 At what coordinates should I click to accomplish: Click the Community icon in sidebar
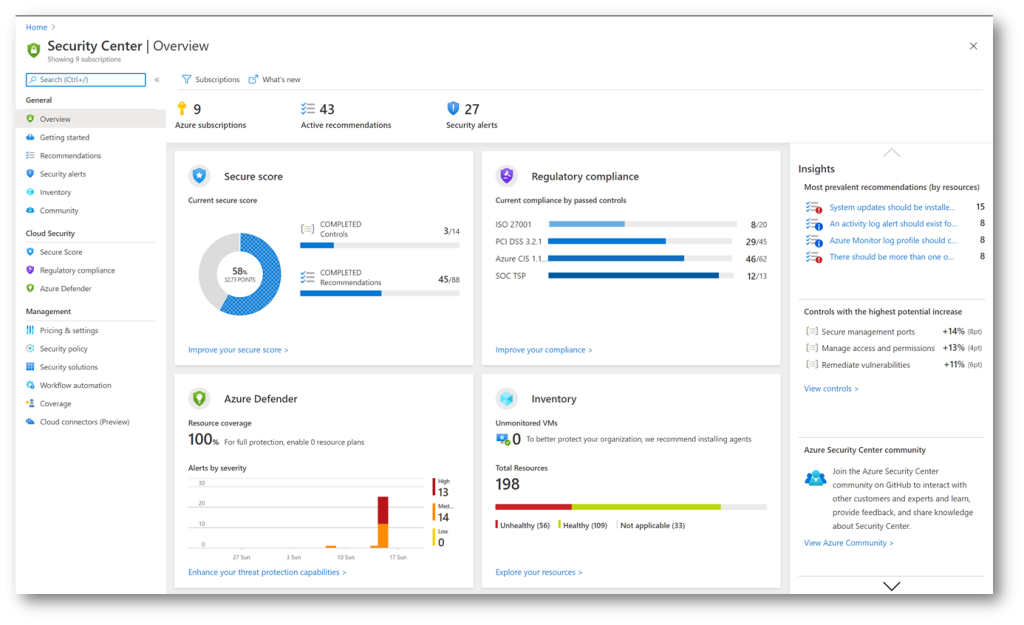point(30,210)
